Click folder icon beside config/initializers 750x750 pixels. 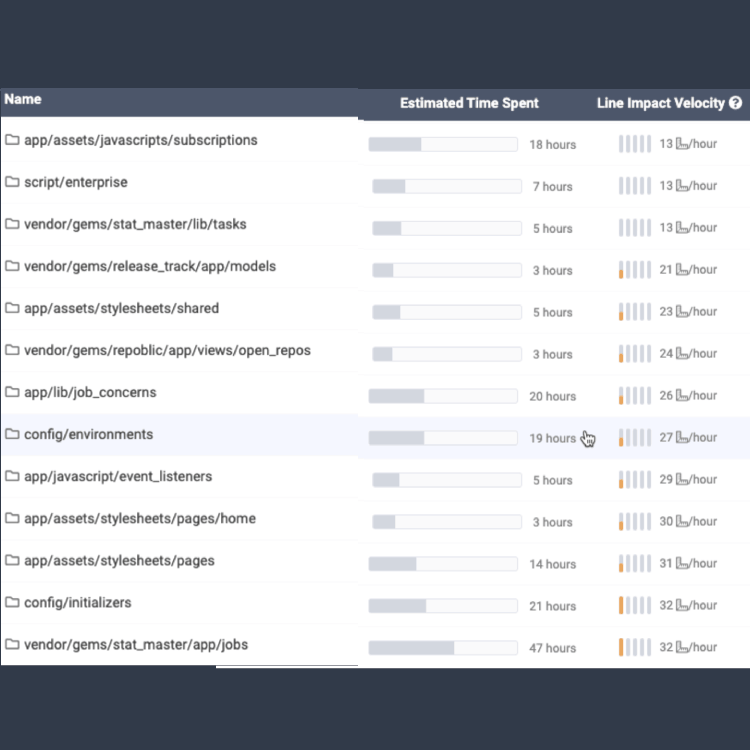click(x=13, y=602)
